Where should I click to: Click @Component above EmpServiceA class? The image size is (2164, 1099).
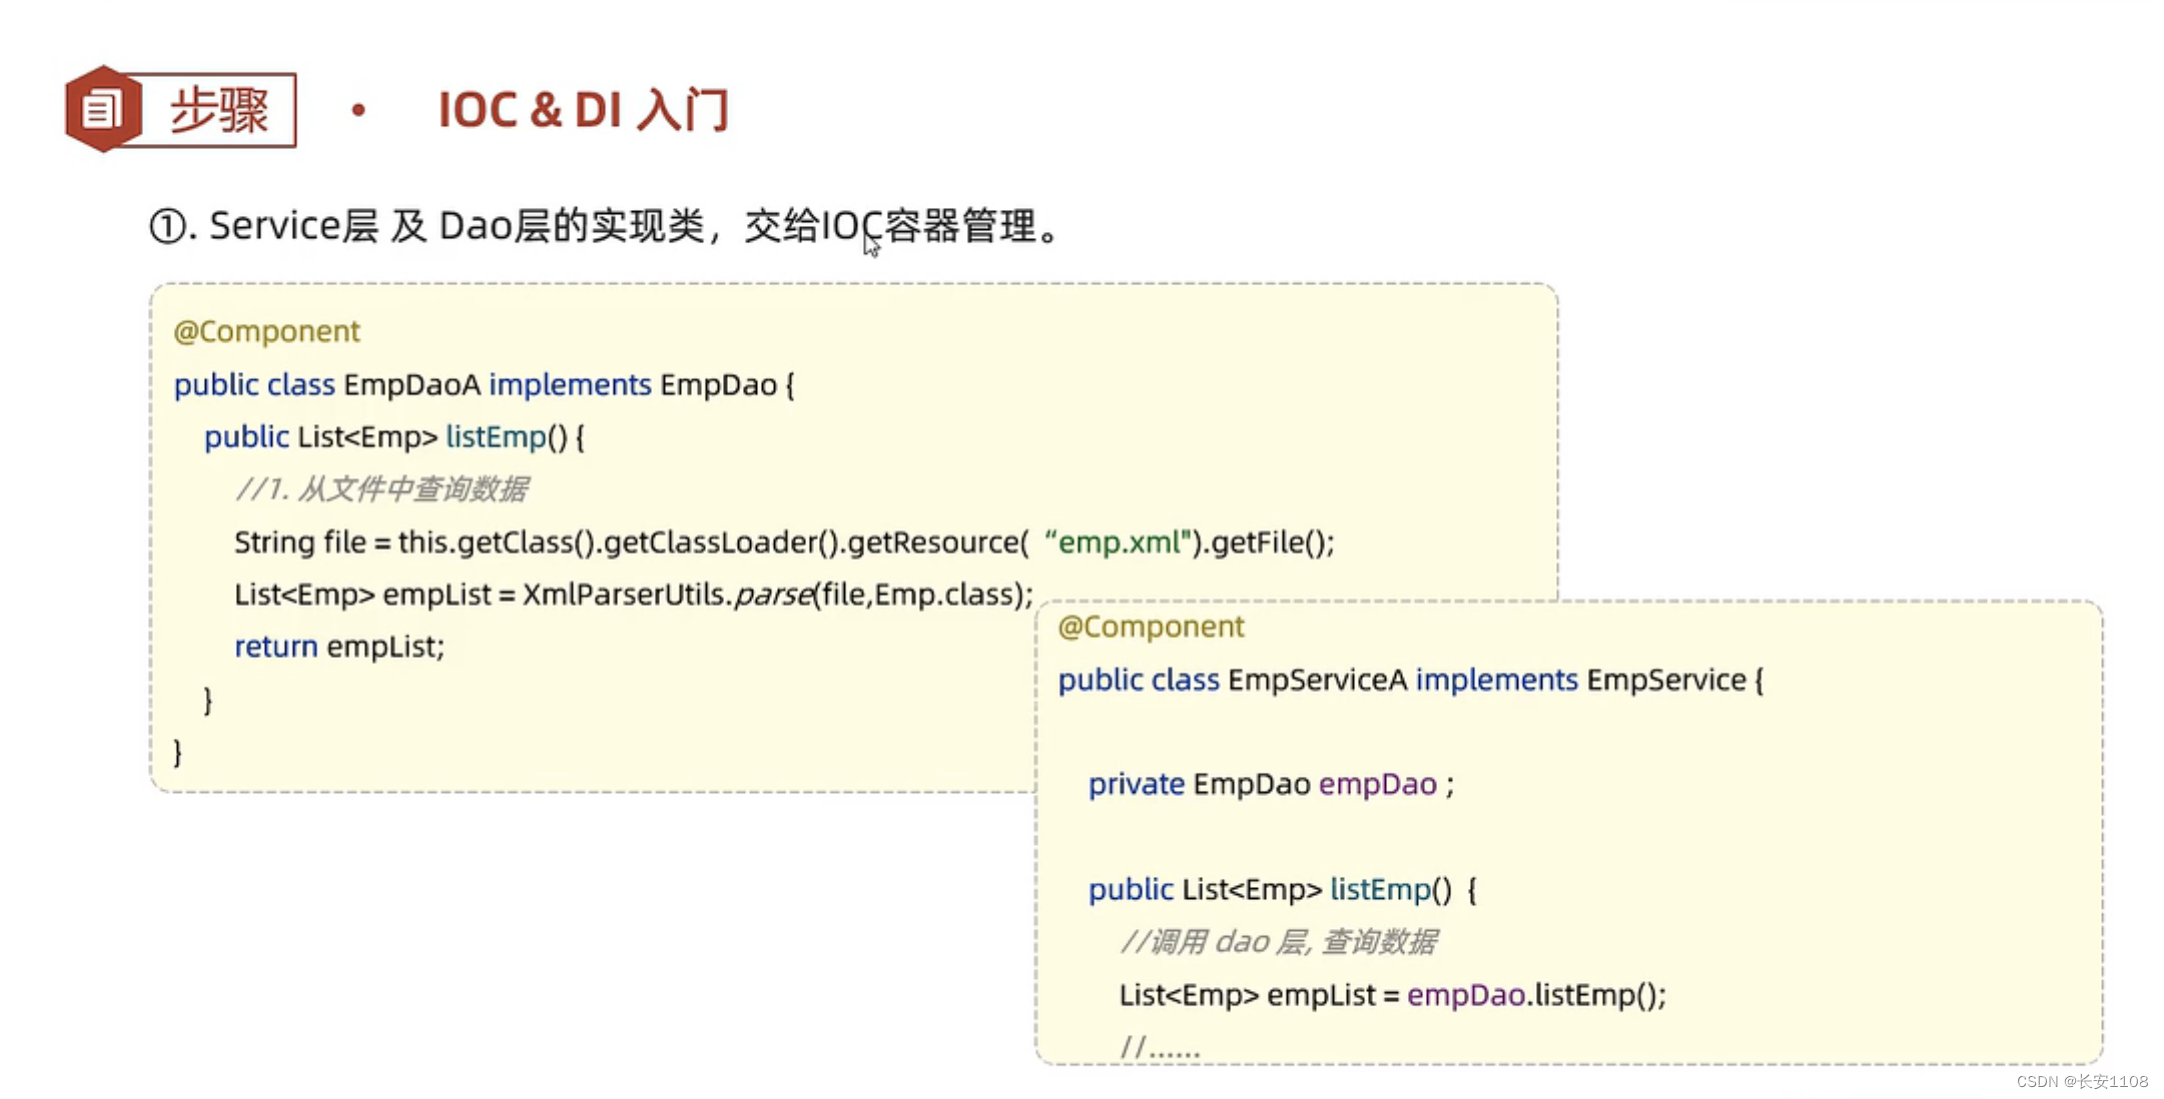[x=1151, y=627]
